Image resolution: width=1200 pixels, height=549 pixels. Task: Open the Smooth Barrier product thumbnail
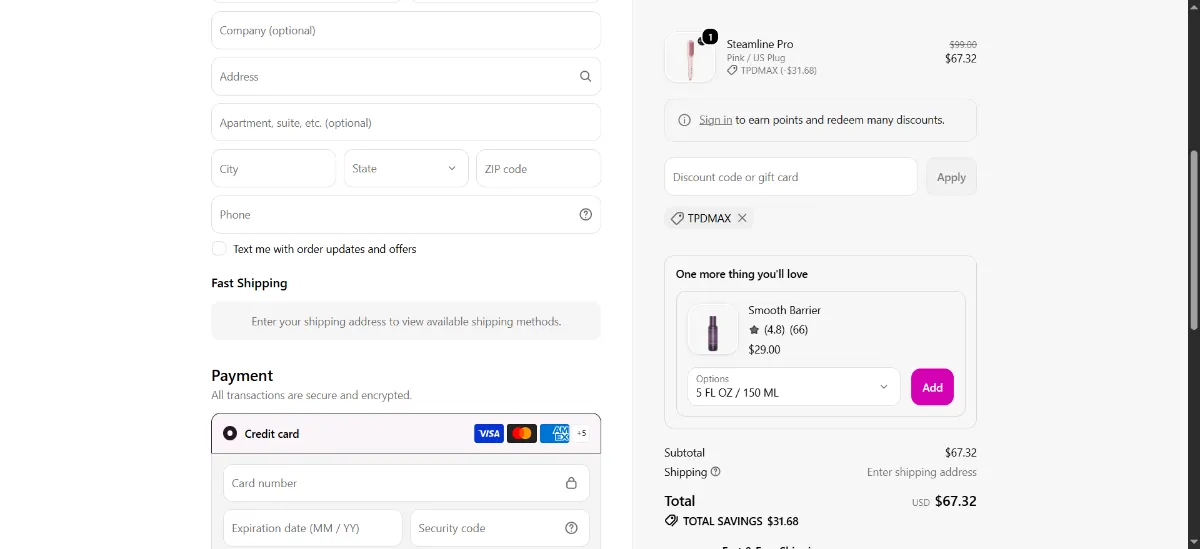pos(713,329)
